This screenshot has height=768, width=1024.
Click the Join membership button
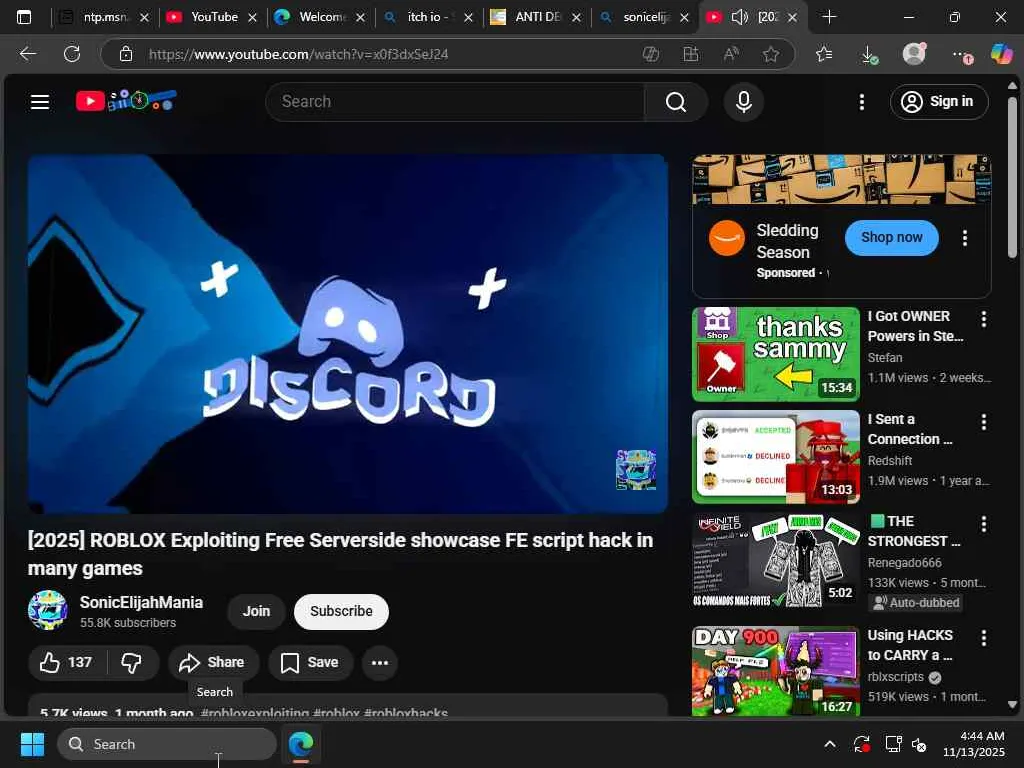(256, 611)
